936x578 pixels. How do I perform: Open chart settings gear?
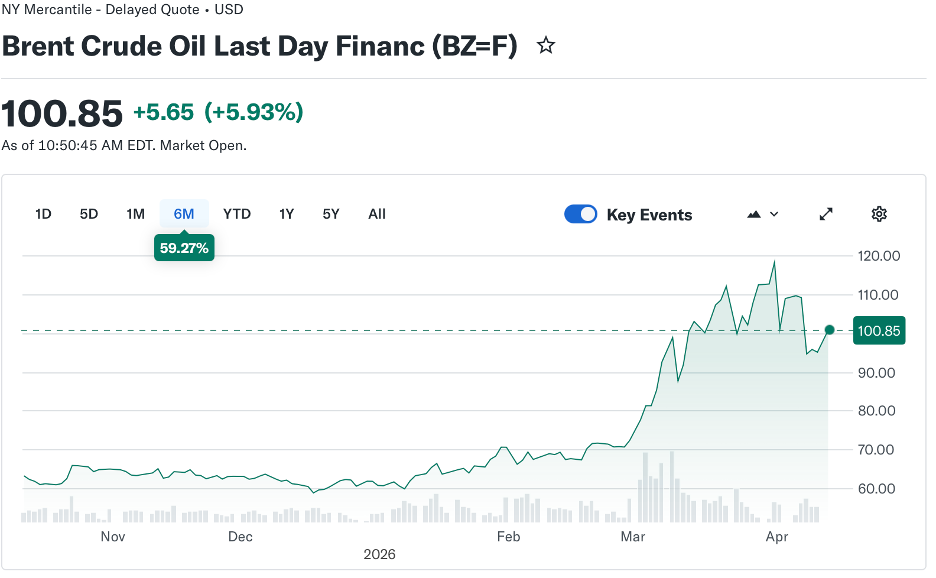pyautogui.click(x=879, y=214)
